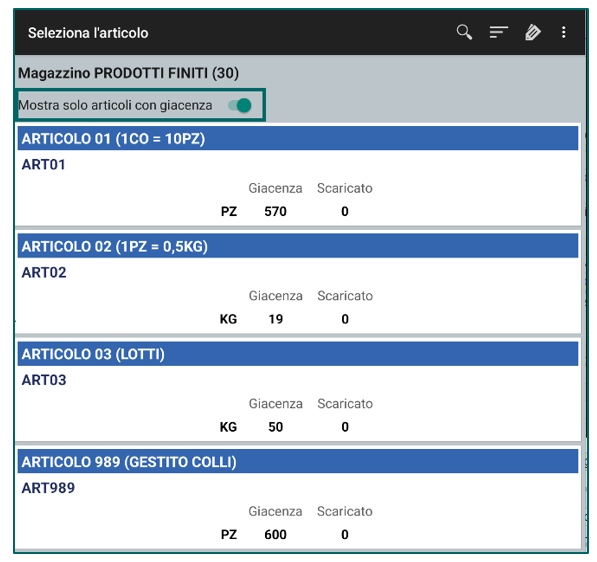
Task: Click giacenza value 19 for ART02
Action: 276,319
